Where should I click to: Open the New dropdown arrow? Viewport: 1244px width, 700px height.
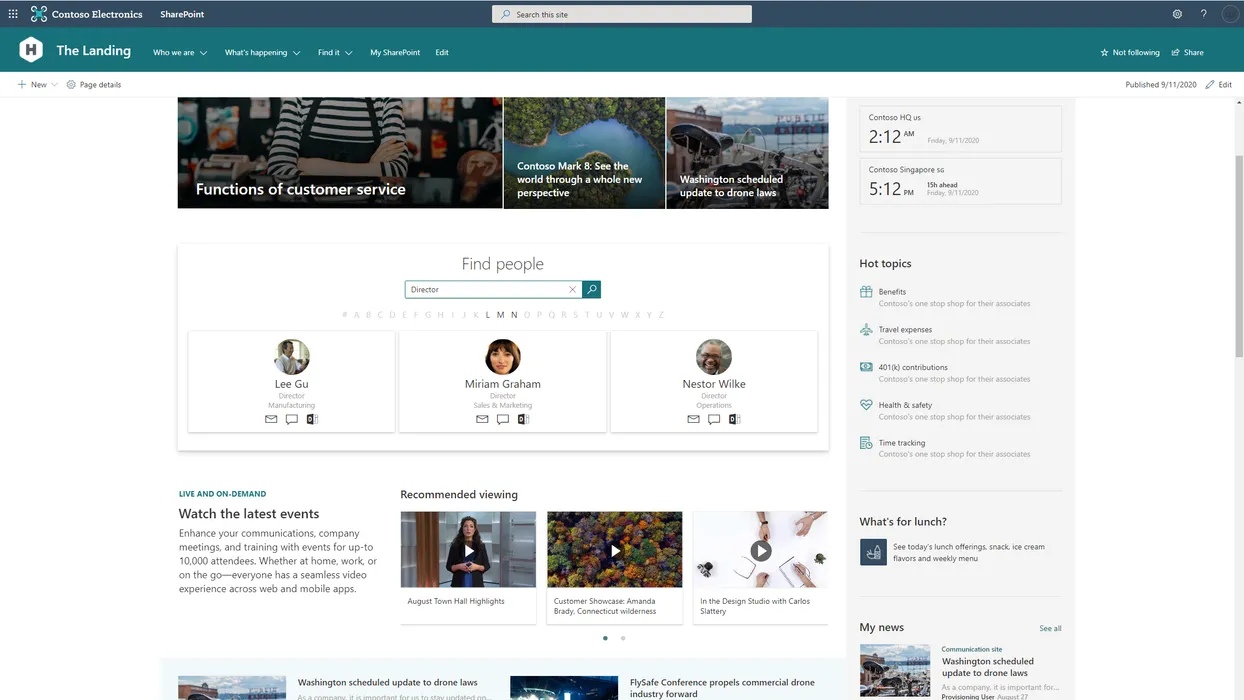53,85
